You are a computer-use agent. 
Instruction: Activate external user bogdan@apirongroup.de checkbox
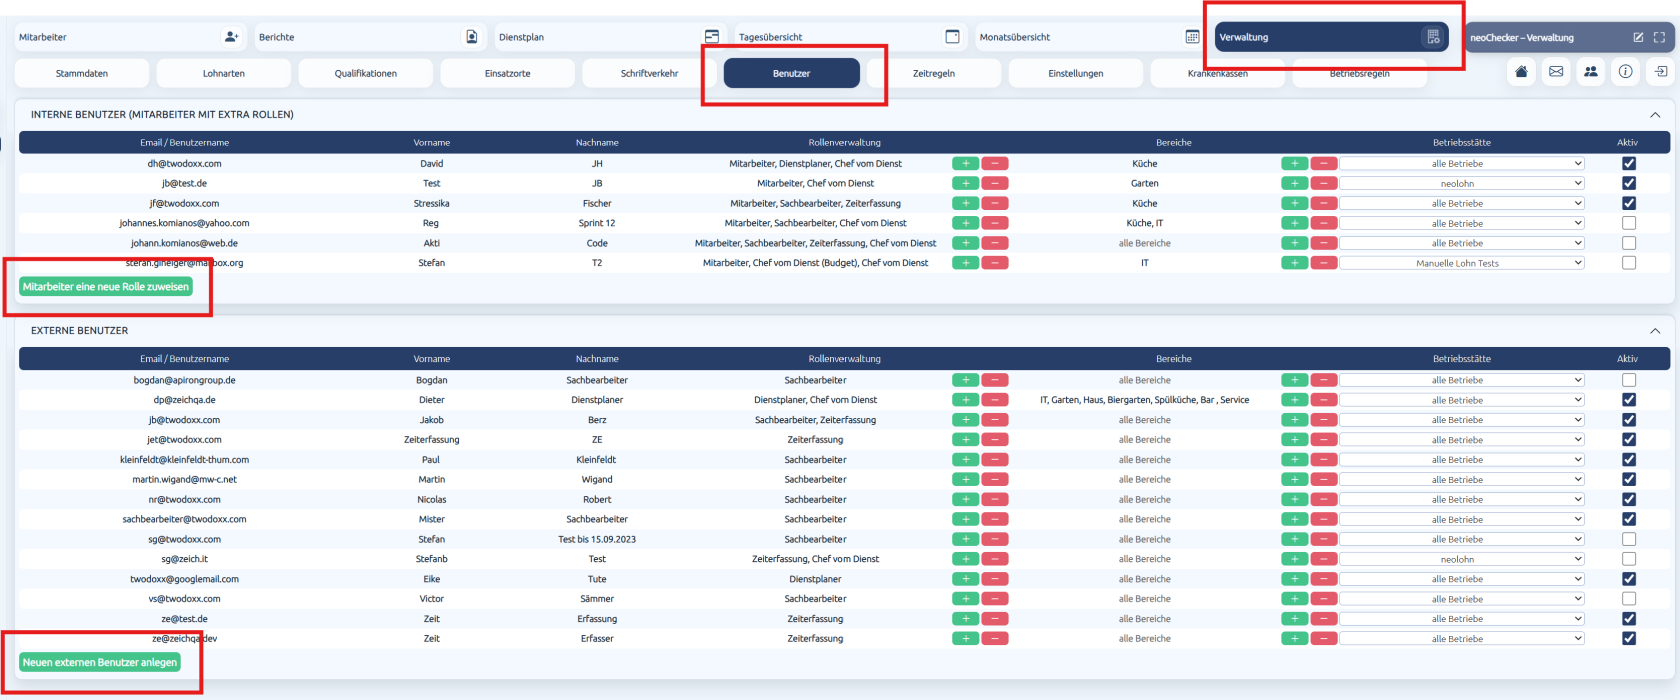click(1629, 380)
